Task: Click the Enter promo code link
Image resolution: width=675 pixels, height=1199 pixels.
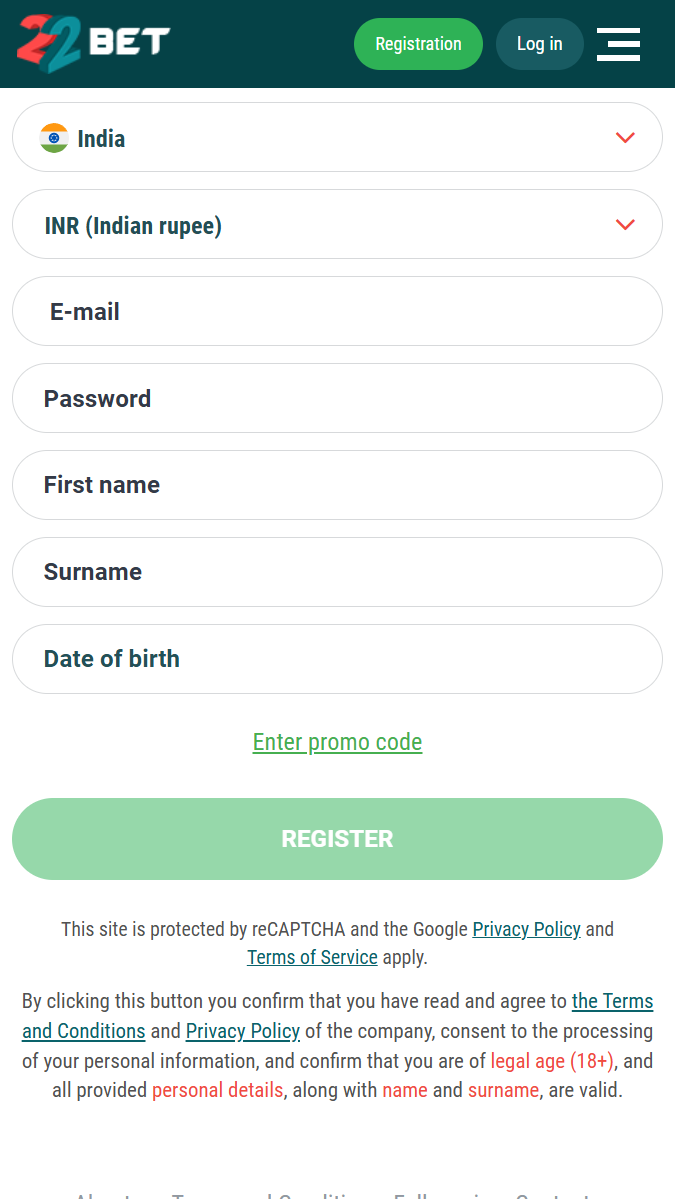Action: [x=337, y=742]
